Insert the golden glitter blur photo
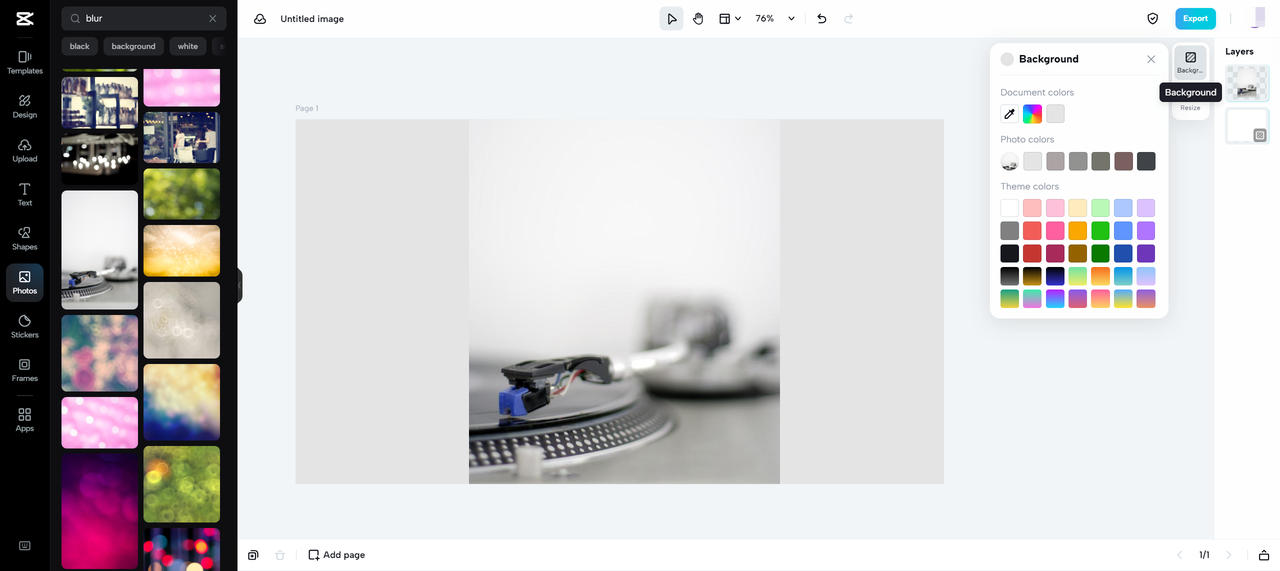 coord(181,251)
